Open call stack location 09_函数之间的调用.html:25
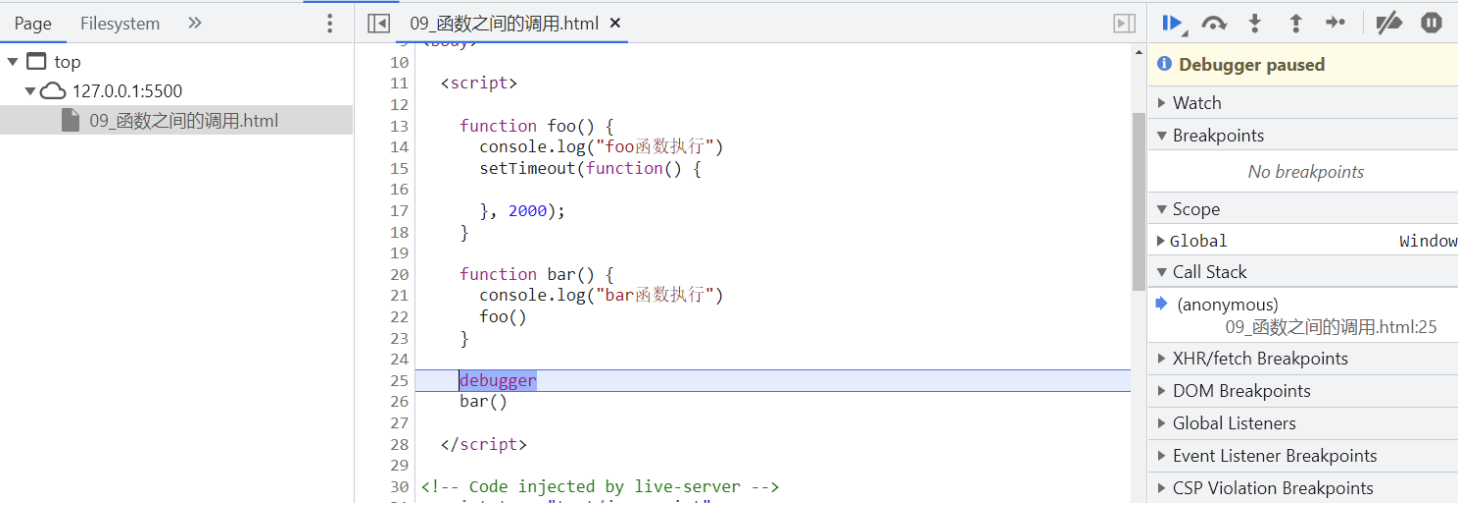 point(1331,327)
